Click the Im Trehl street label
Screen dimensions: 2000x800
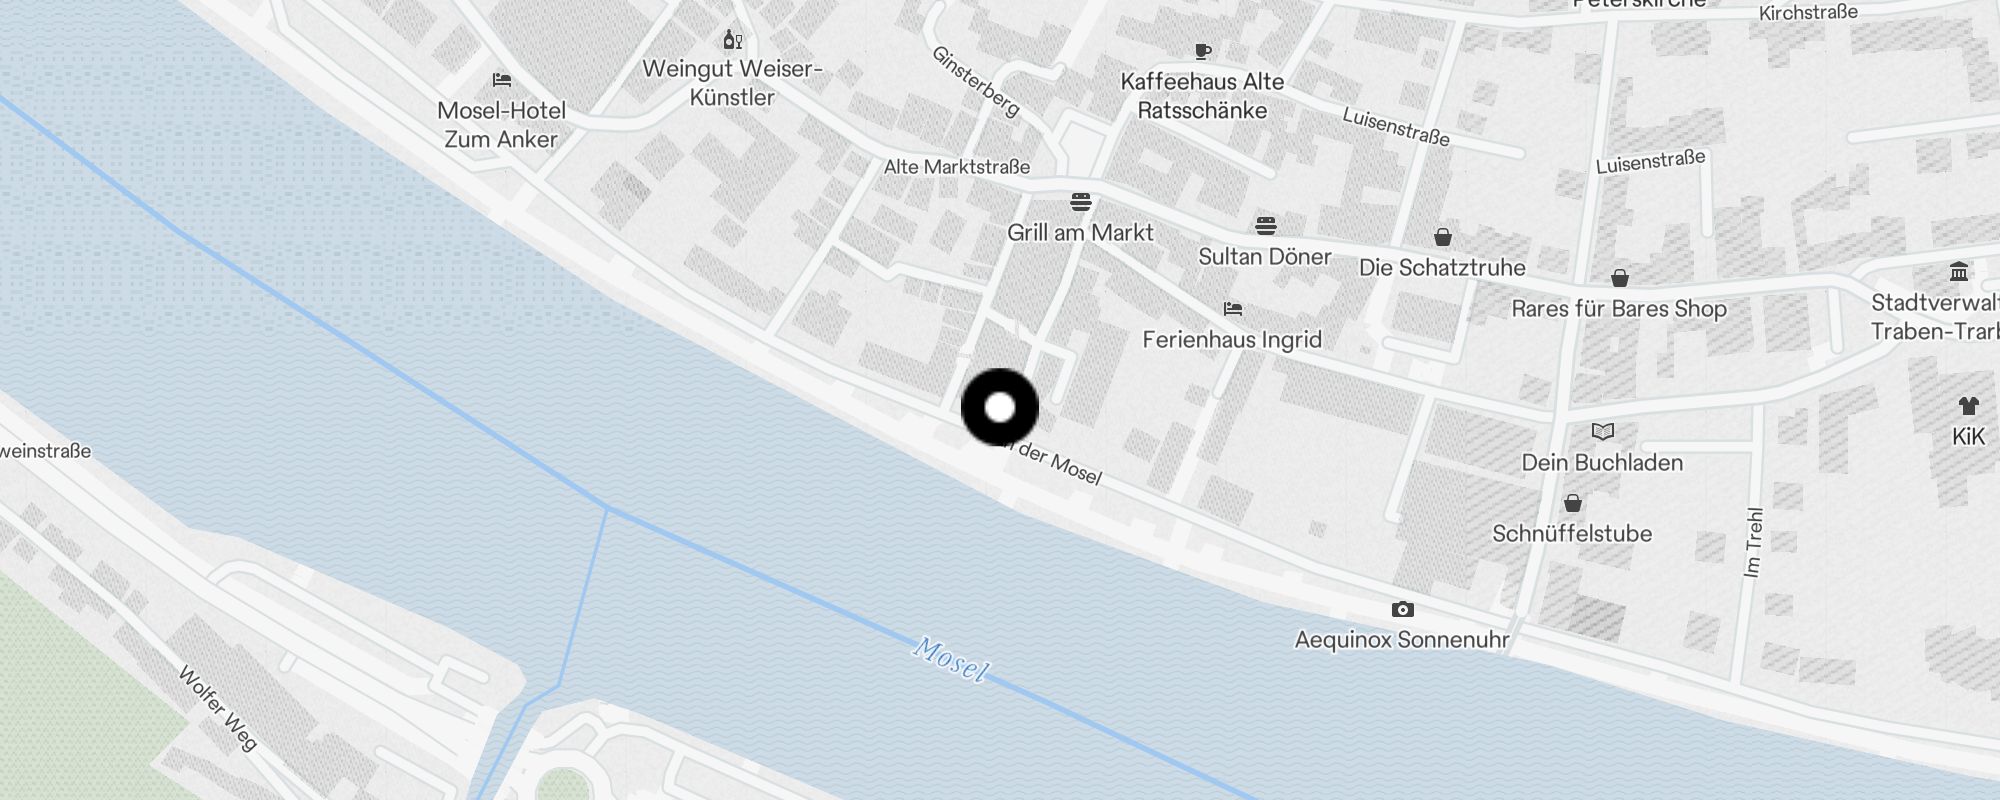(x=1753, y=542)
